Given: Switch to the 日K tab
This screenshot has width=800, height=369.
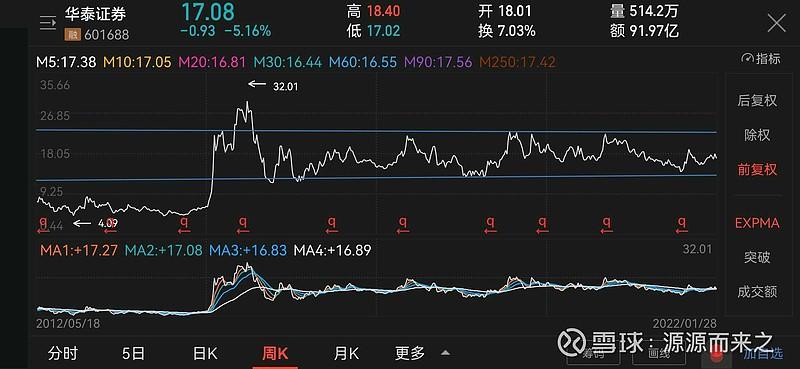Looking at the screenshot, I should click(x=205, y=353).
